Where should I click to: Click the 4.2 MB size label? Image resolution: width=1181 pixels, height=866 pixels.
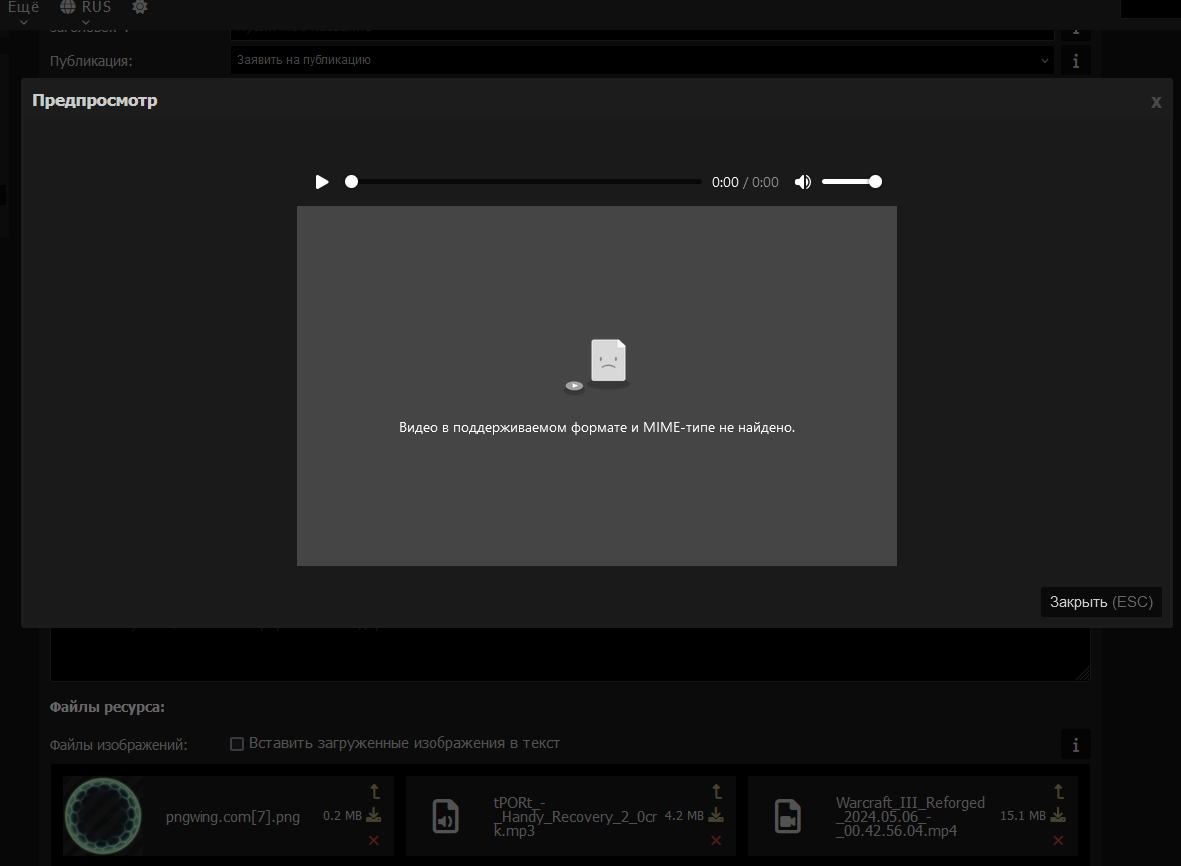[684, 816]
